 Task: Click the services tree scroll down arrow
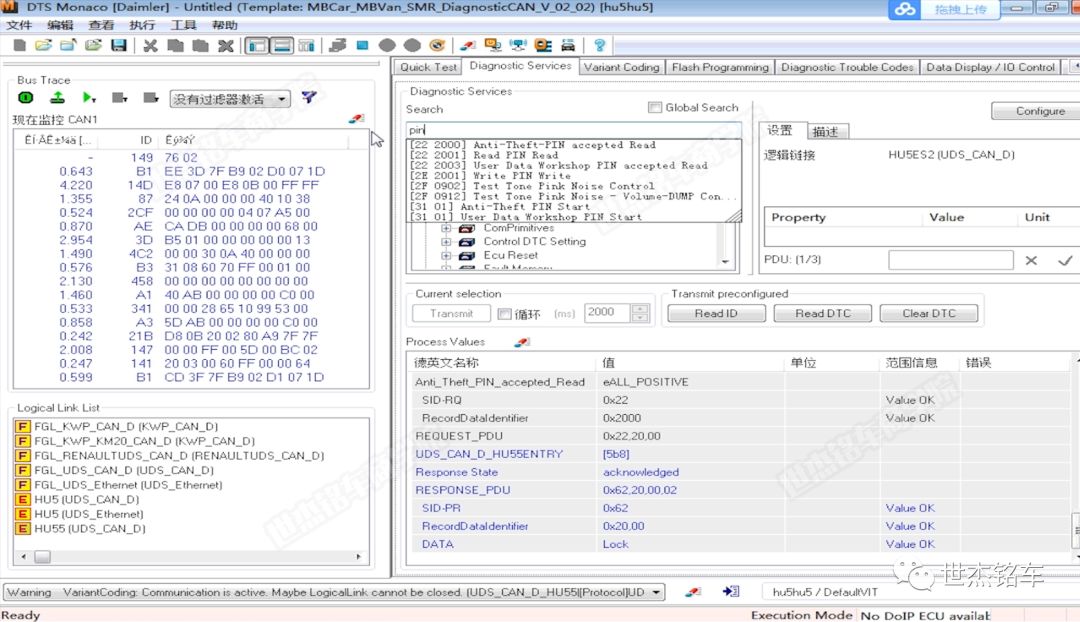click(x=725, y=262)
